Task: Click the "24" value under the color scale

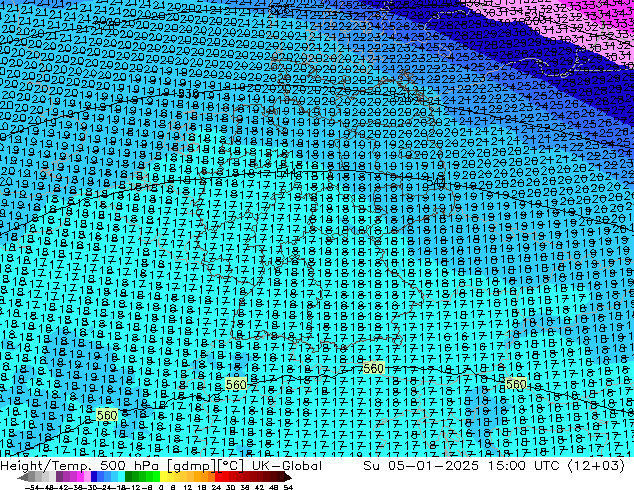Action: click(x=216, y=487)
